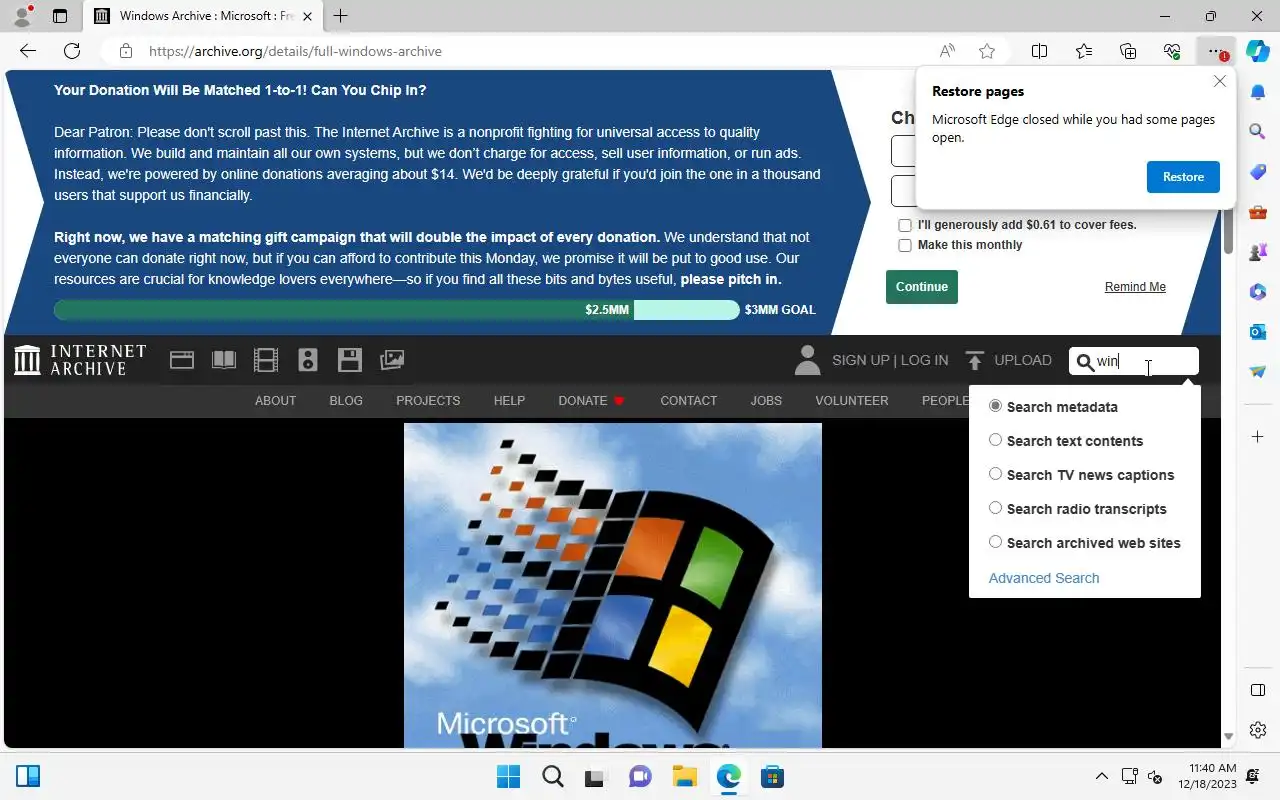Open a new tab with plus
The height and width of the screenshot is (800, 1280).
coord(341,16)
